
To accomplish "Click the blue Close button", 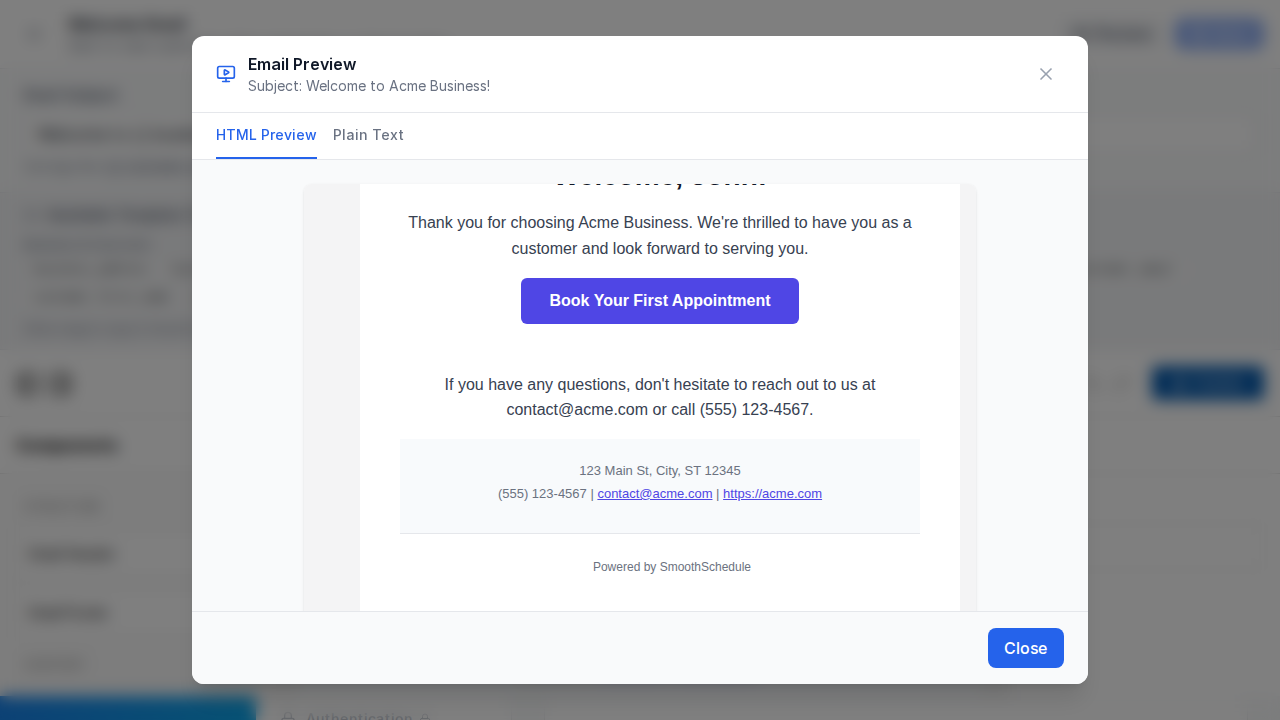I will pos(1025,648).
